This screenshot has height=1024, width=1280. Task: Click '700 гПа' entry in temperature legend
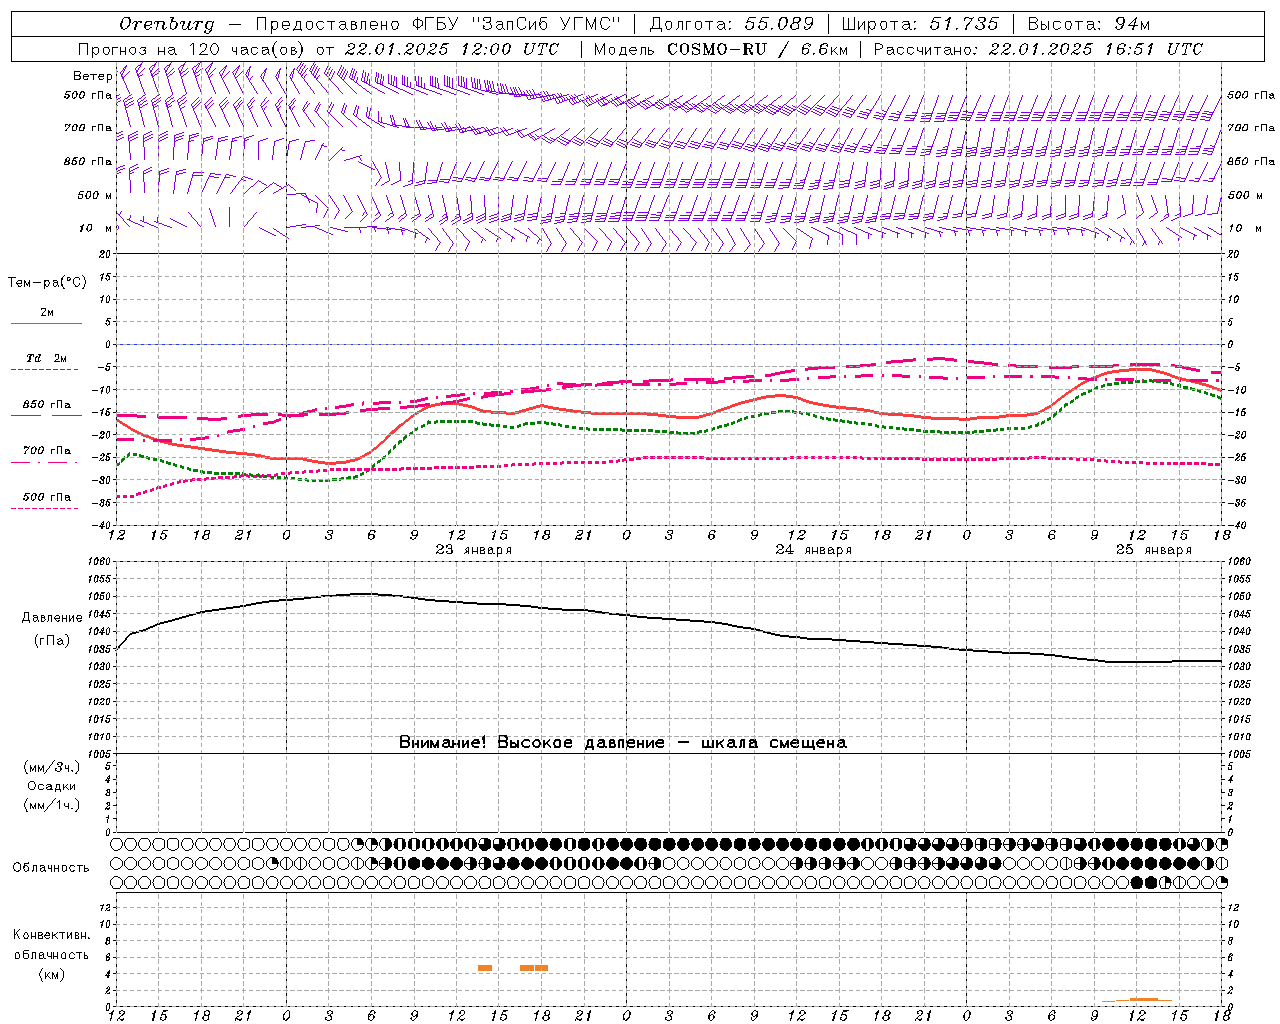[x=47, y=451]
